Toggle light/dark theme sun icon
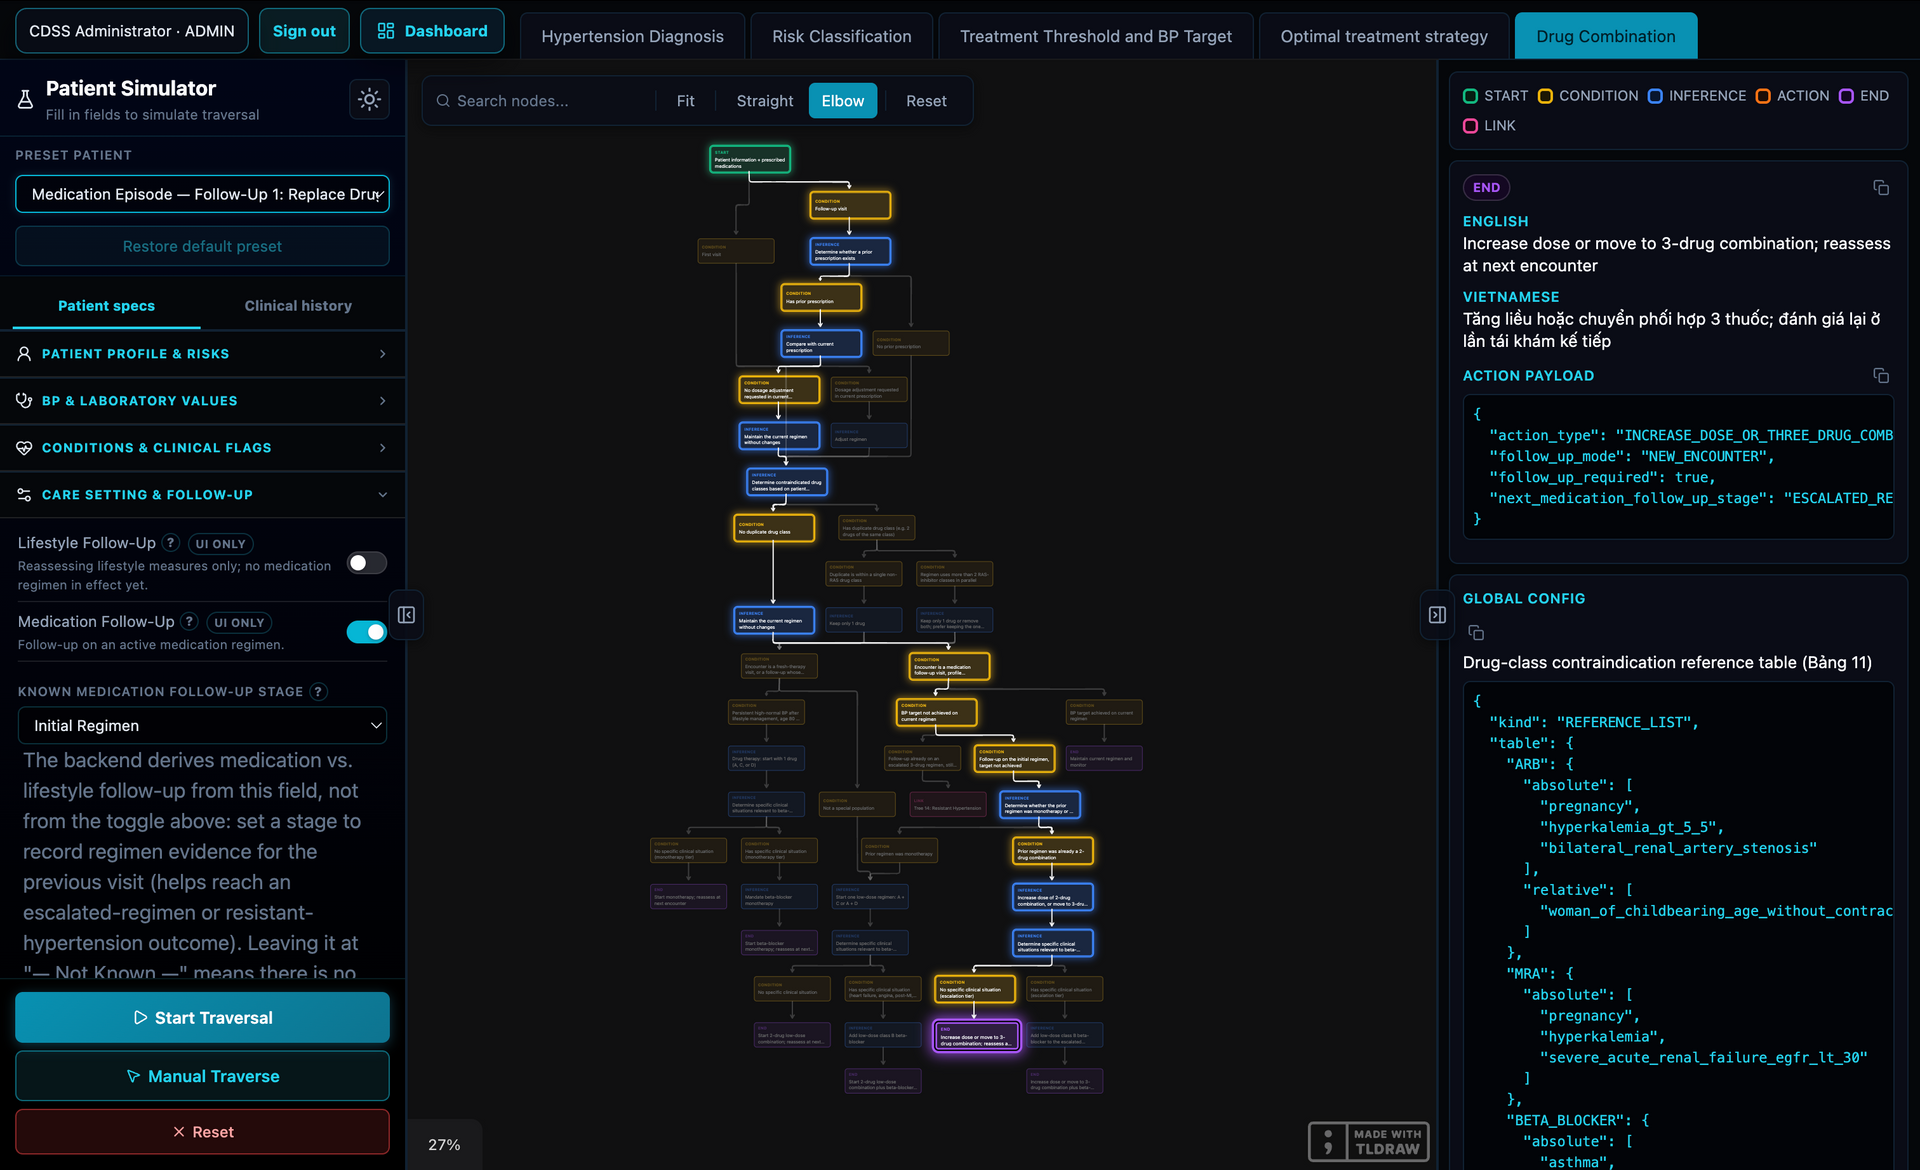Viewport: 1920px width, 1170px height. pos(370,99)
